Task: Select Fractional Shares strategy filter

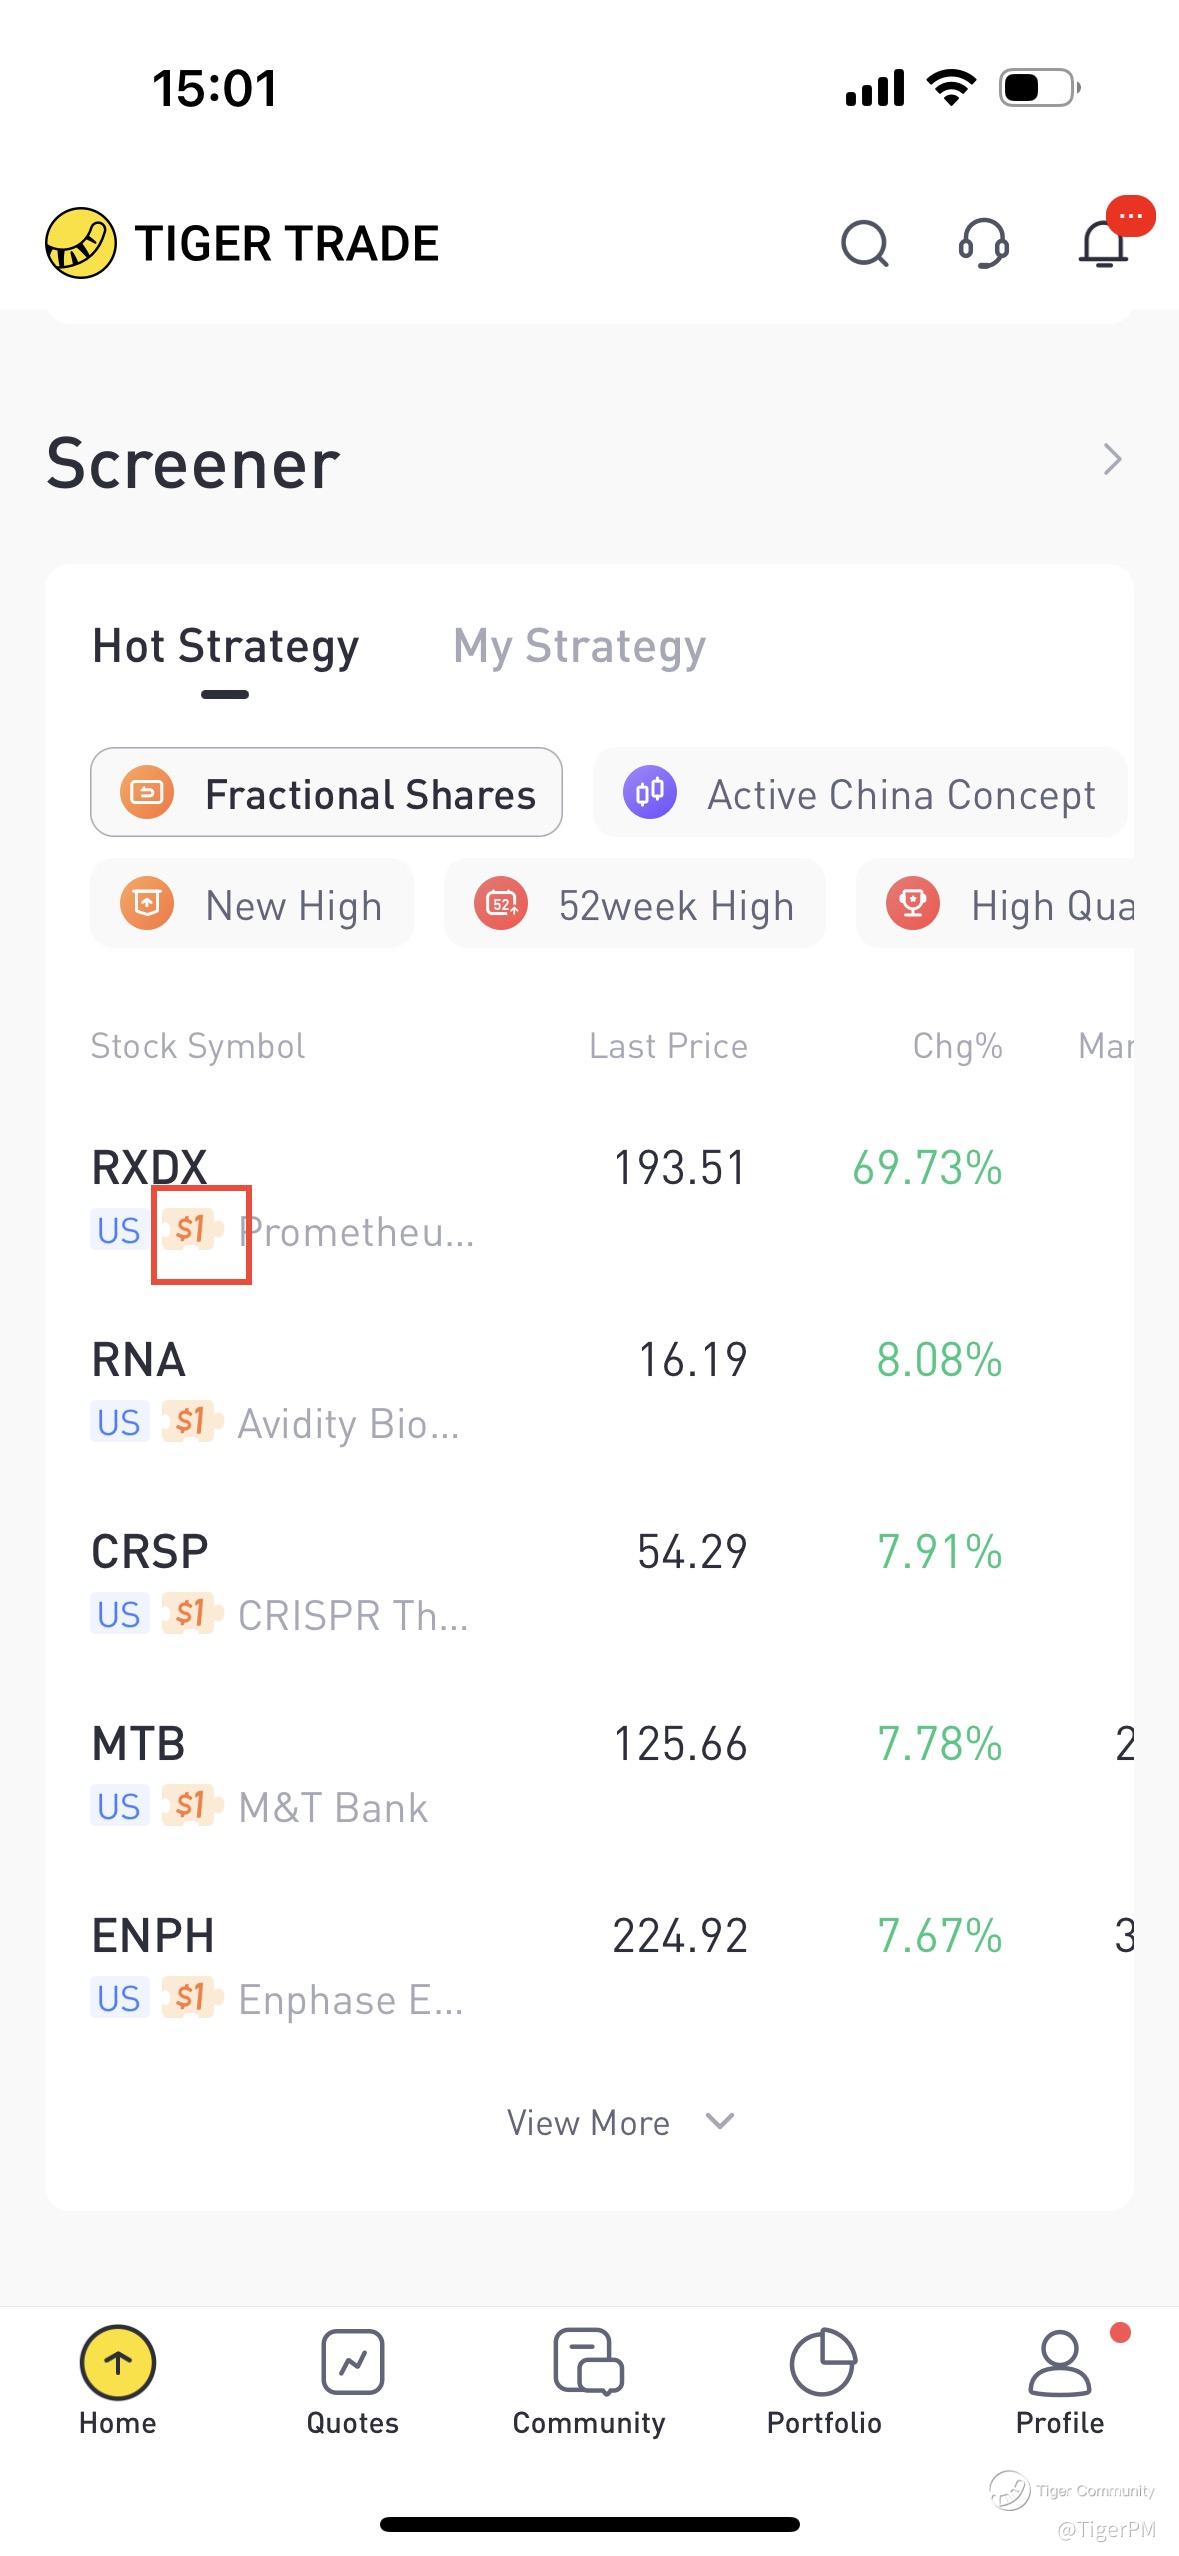Action: tap(326, 793)
